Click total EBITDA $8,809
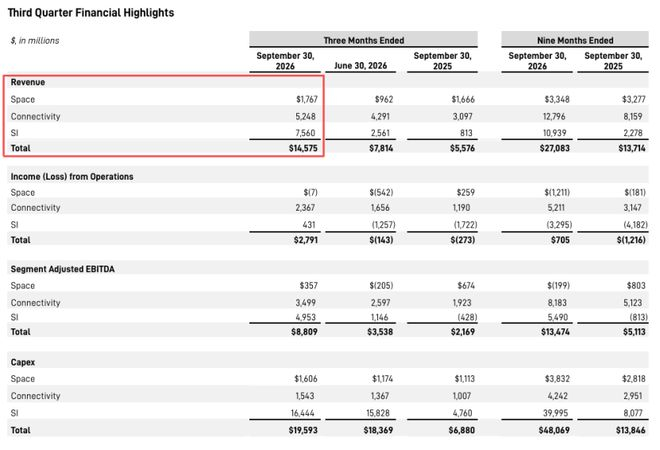The width and height of the screenshot is (660, 450). click(304, 332)
